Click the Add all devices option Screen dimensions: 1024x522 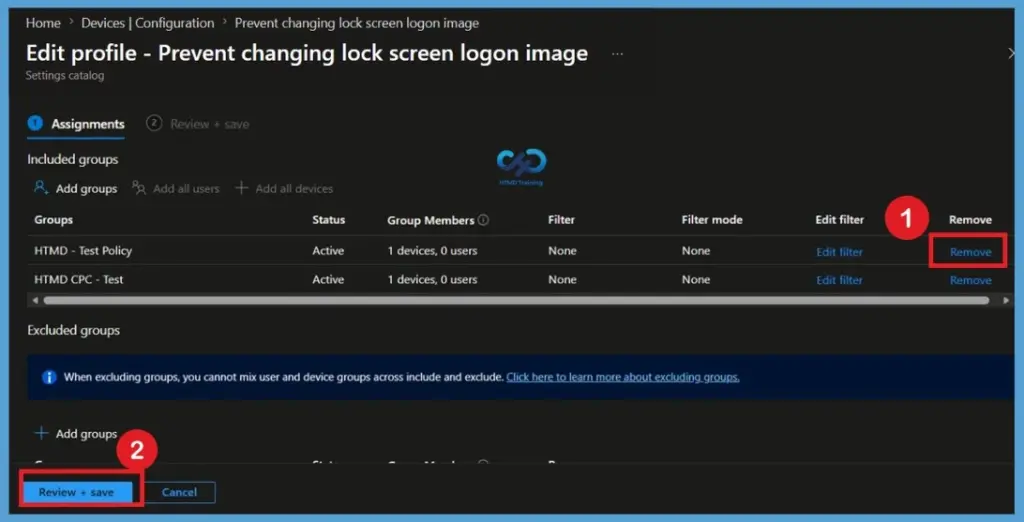click(x=284, y=189)
